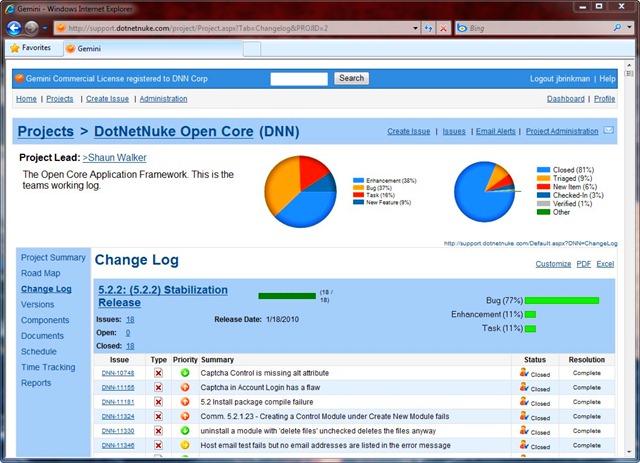Click the issue type pie chart
Image resolution: width=640 pixels, height=463 pixels.
click(300, 191)
